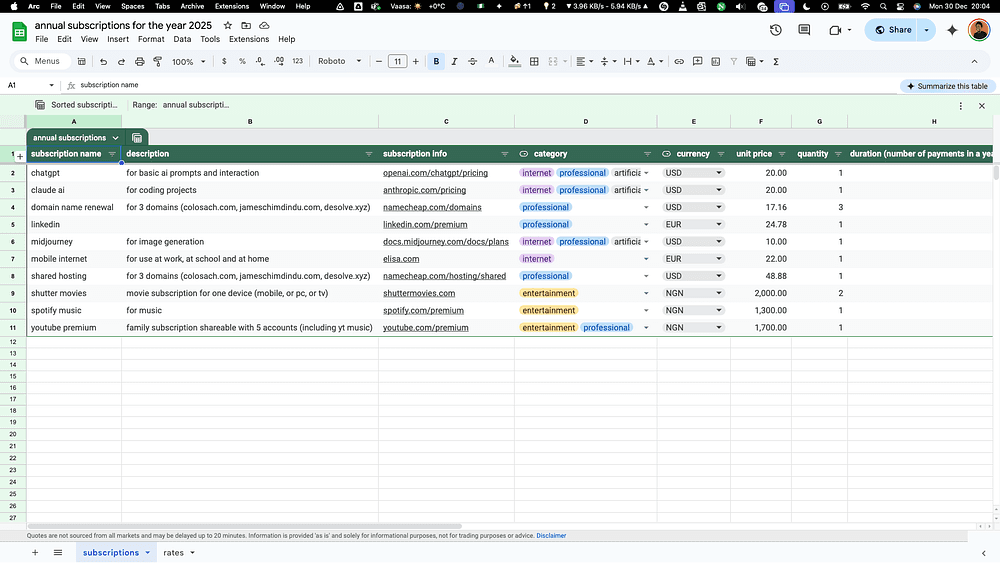Screen dimensions: 1000x563
Task: Filter the subscription name column
Action: click(x=112, y=154)
